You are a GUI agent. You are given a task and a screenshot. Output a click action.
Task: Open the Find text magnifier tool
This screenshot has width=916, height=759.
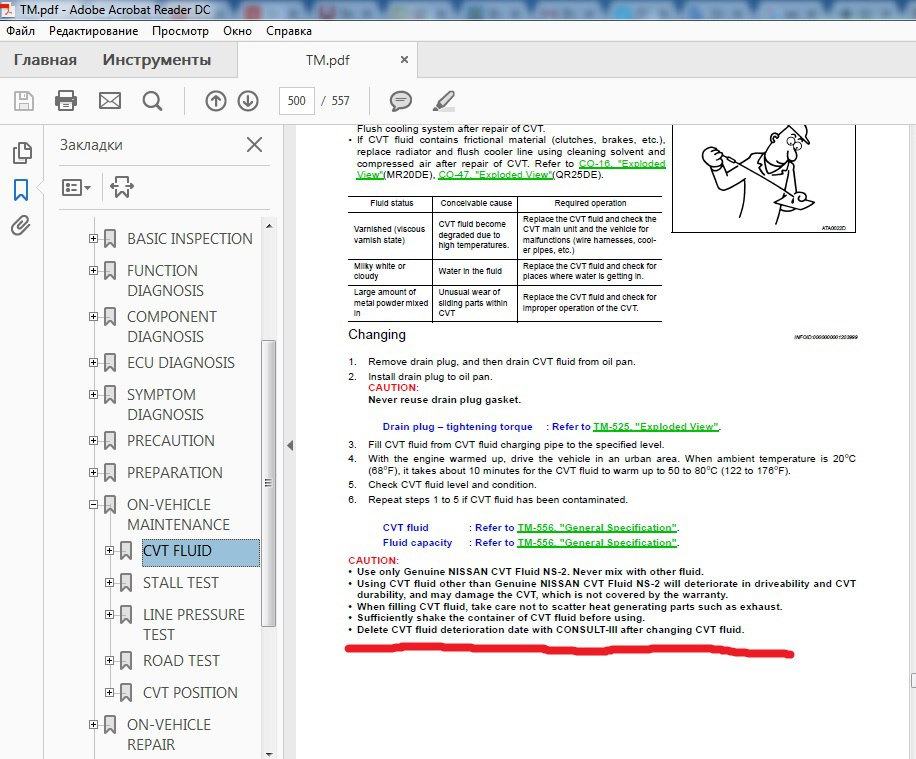click(x=152, y=101)
